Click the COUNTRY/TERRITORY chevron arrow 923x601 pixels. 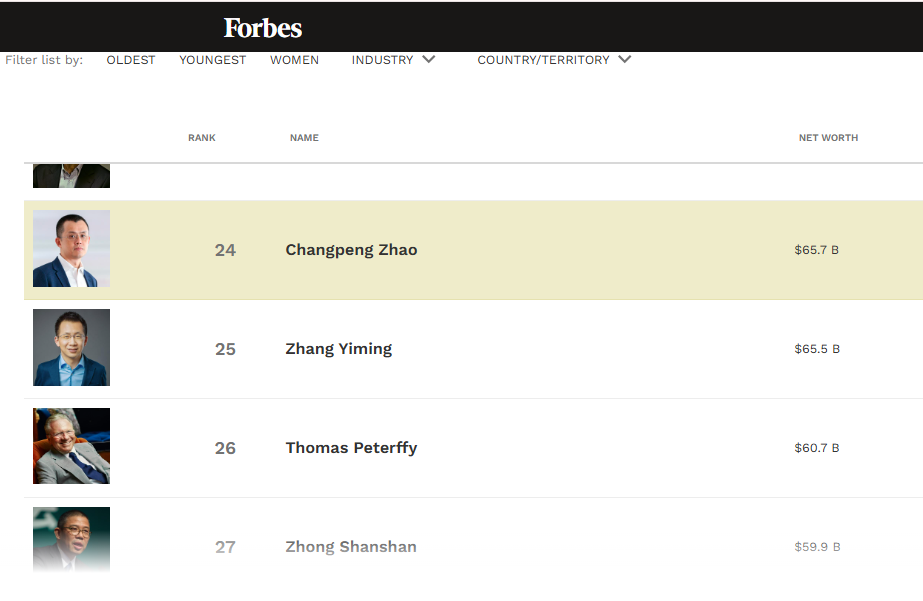pos(625,60)
